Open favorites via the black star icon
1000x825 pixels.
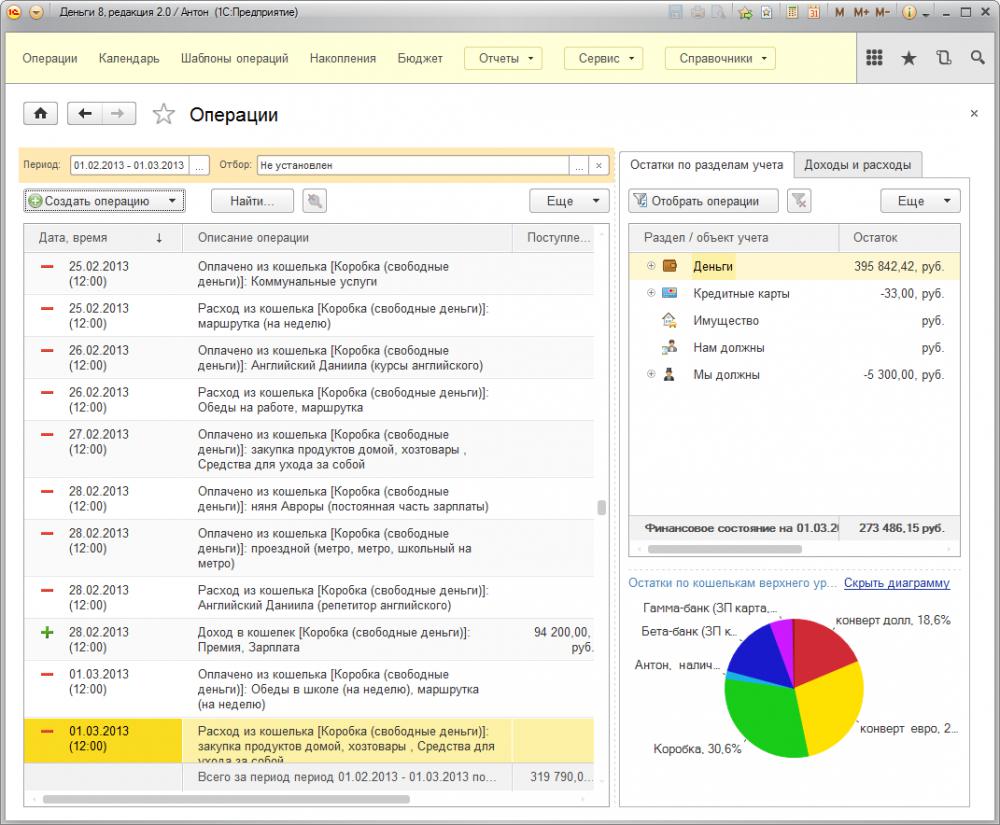(909, 58)
